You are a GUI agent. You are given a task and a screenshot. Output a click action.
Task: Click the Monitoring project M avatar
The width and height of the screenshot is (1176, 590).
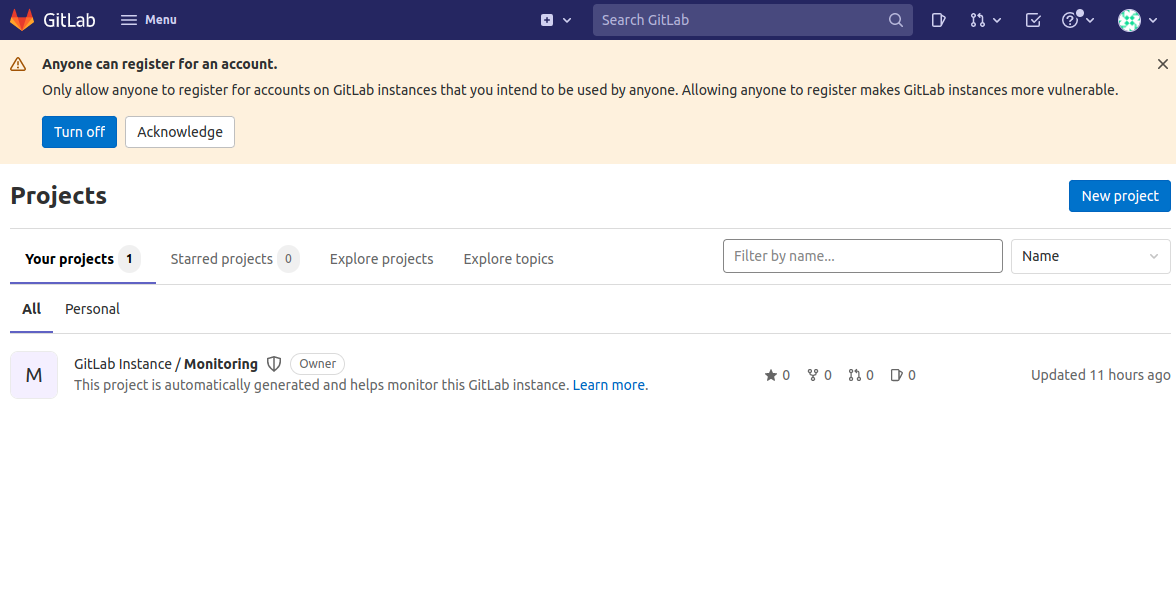point(34,375)
